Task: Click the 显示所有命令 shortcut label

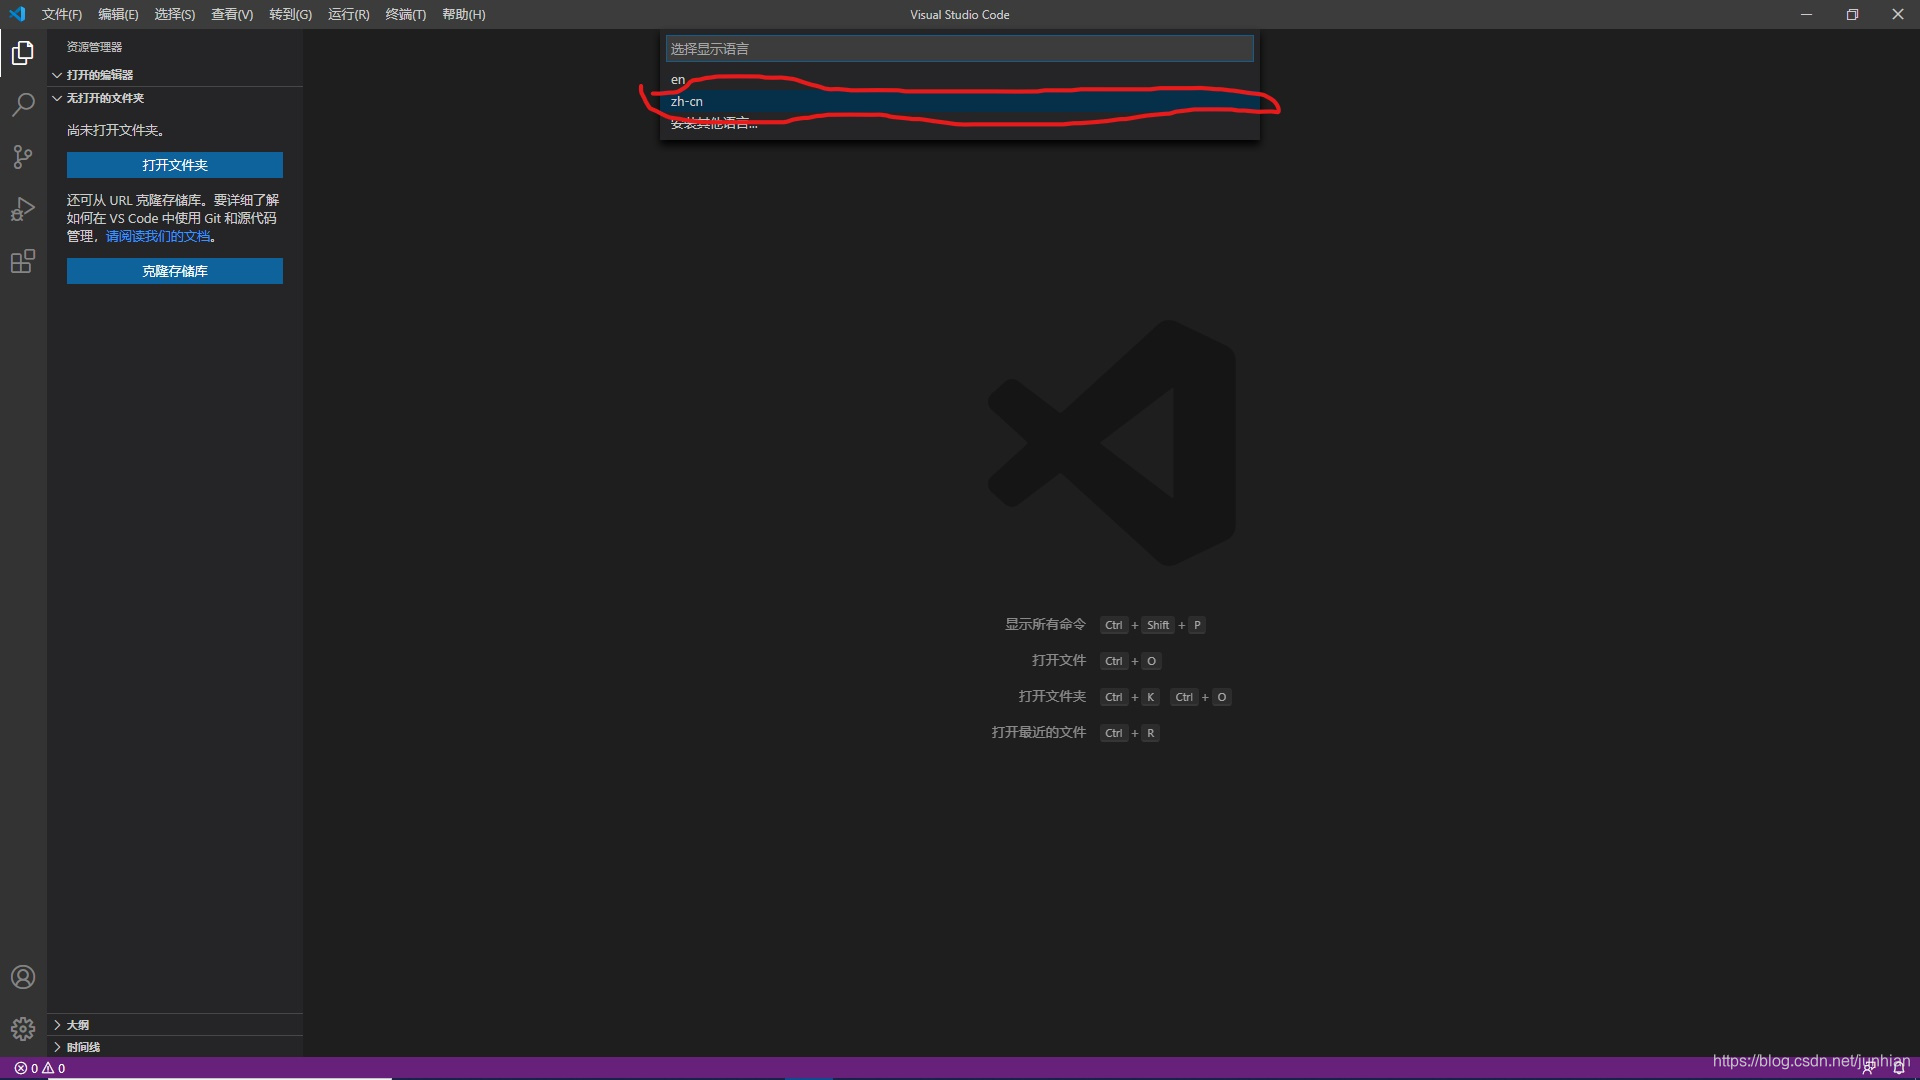Action: click(x=1045, y=625)
